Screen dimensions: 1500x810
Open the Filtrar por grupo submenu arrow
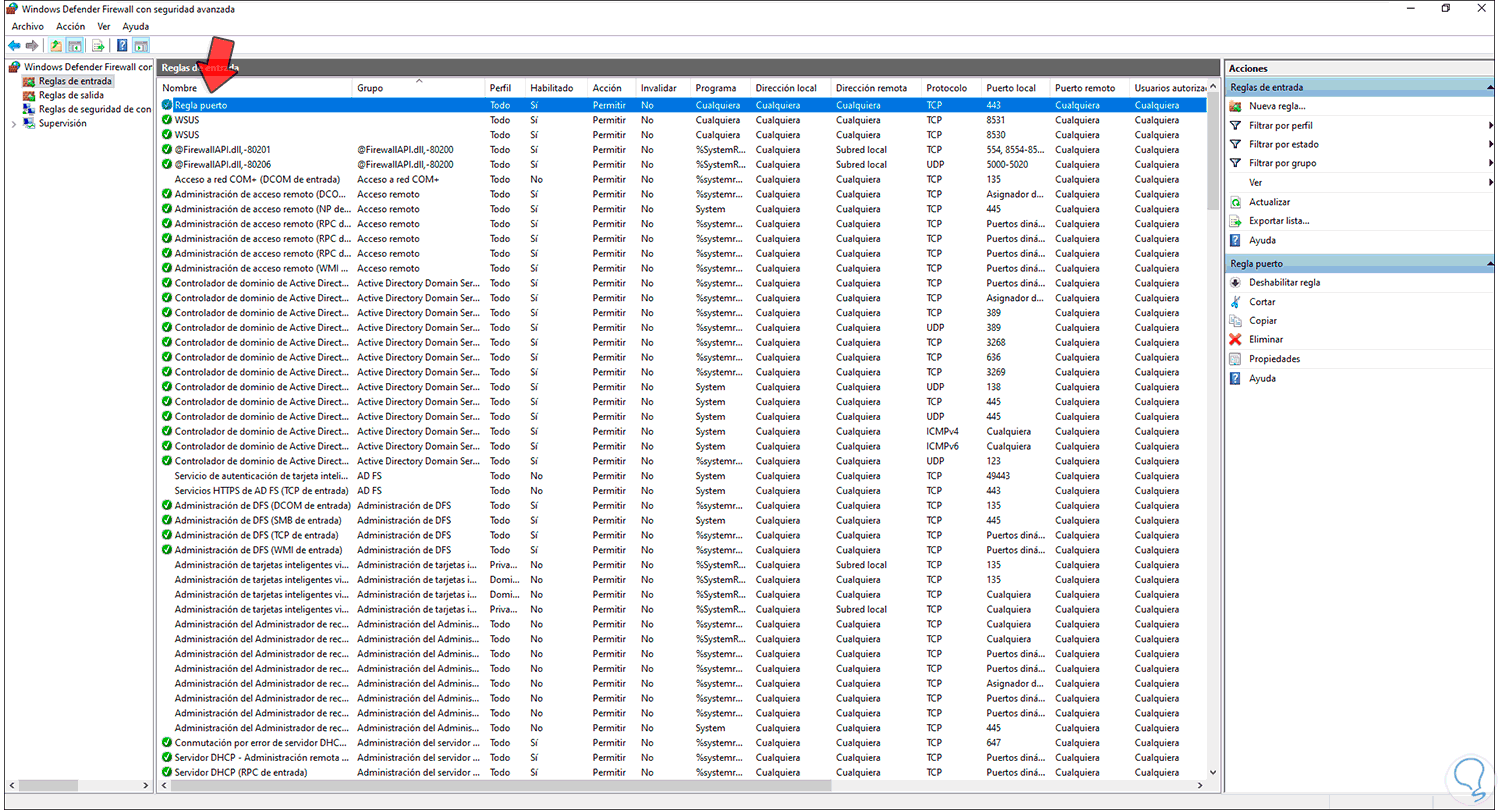click(1491, 163)
